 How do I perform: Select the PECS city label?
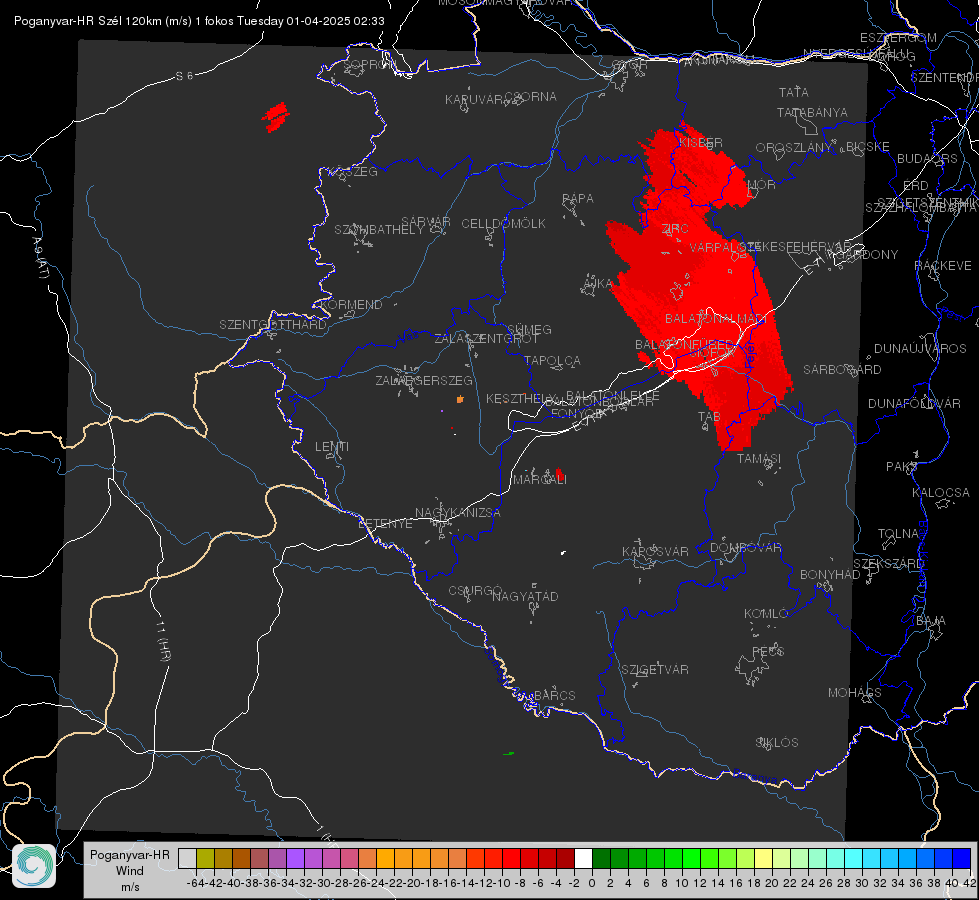point(767,651)
